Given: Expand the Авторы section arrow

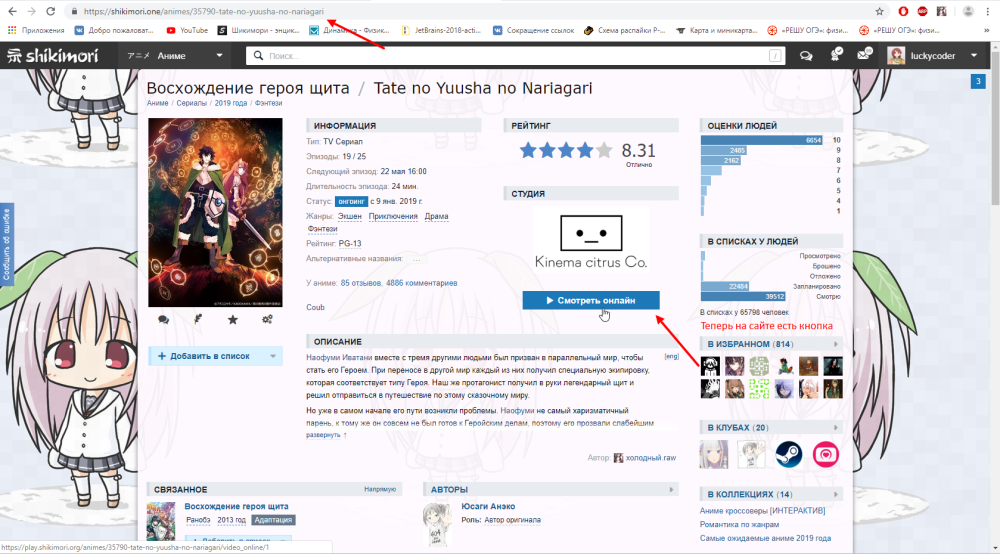Looking at the screenshot, I should [671, 490].
